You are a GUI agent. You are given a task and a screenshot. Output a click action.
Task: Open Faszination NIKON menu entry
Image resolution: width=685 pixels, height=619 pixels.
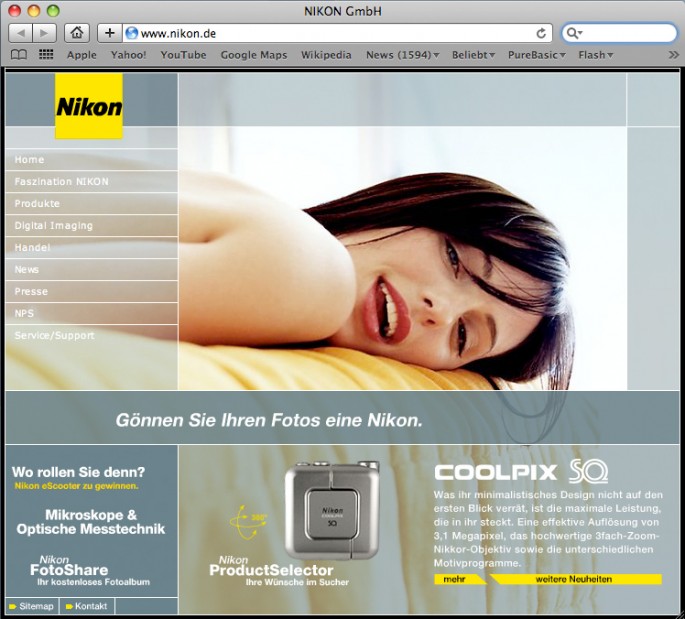92,181
